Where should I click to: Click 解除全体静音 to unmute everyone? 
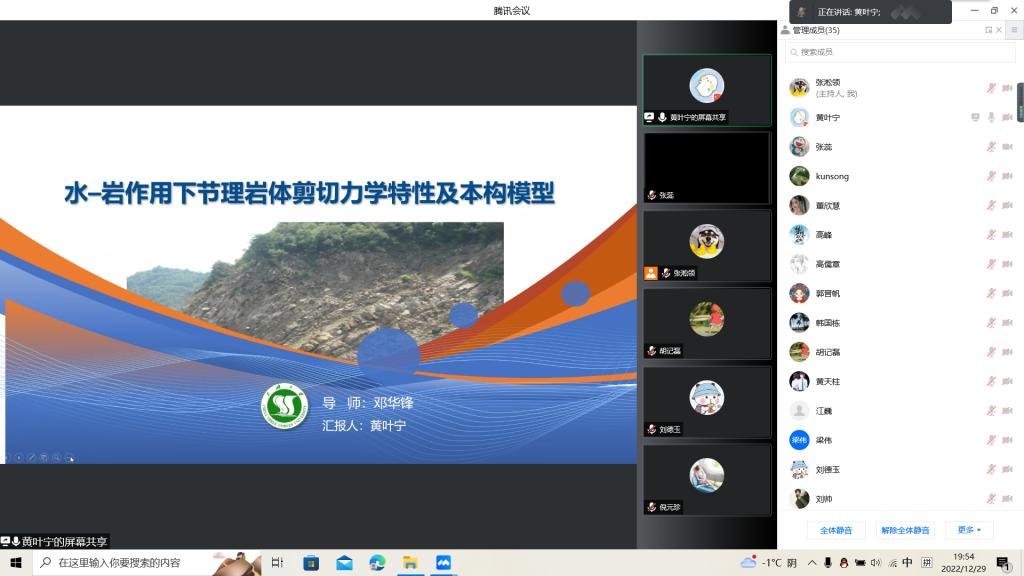tap(905, 530)
